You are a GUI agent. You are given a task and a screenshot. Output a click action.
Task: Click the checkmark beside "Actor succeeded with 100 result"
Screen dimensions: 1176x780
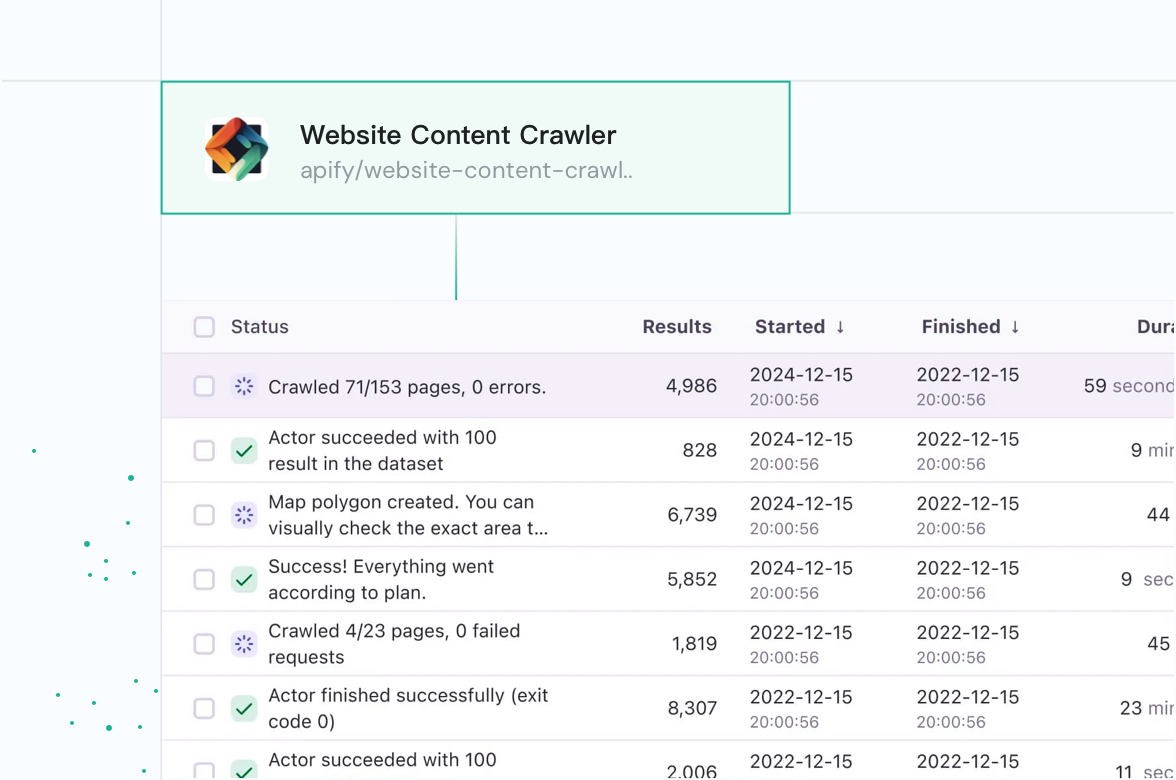tap(244, 451)
